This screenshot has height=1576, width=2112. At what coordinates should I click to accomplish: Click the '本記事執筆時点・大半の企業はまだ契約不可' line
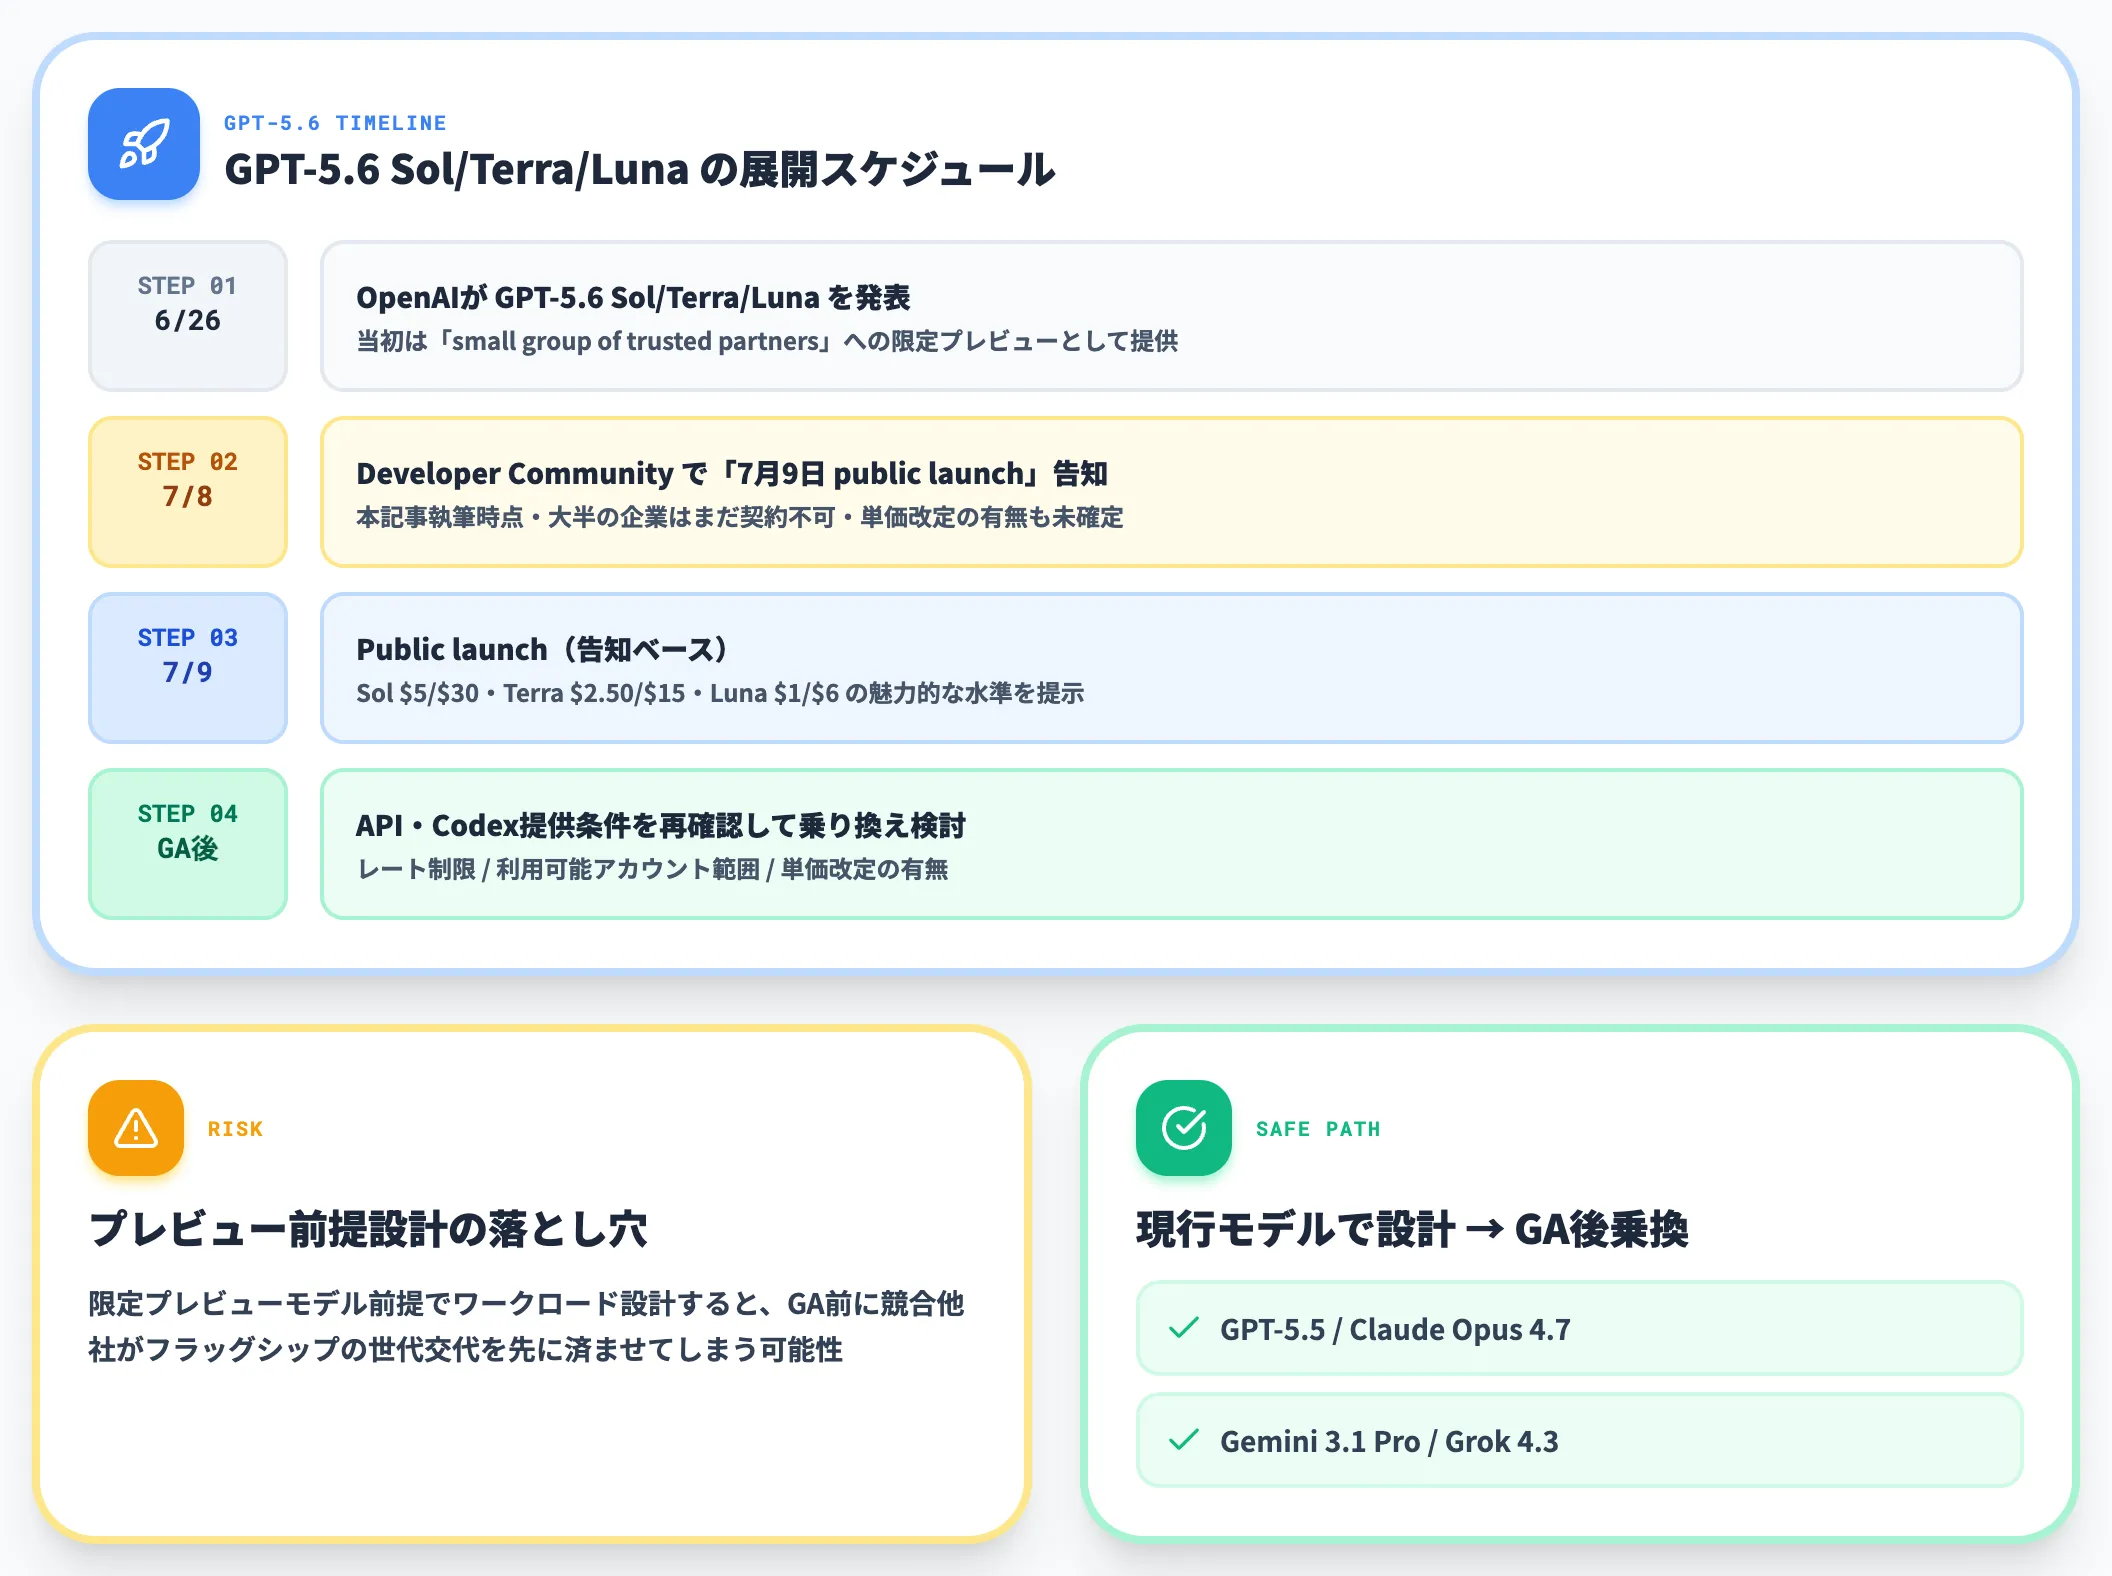(x=740, y=517)
